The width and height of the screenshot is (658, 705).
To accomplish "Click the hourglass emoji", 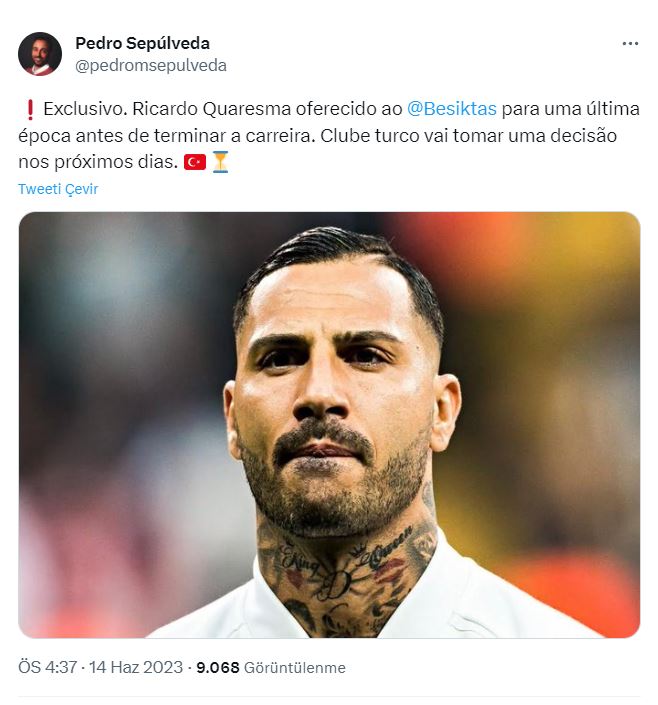I will point(220,162).
